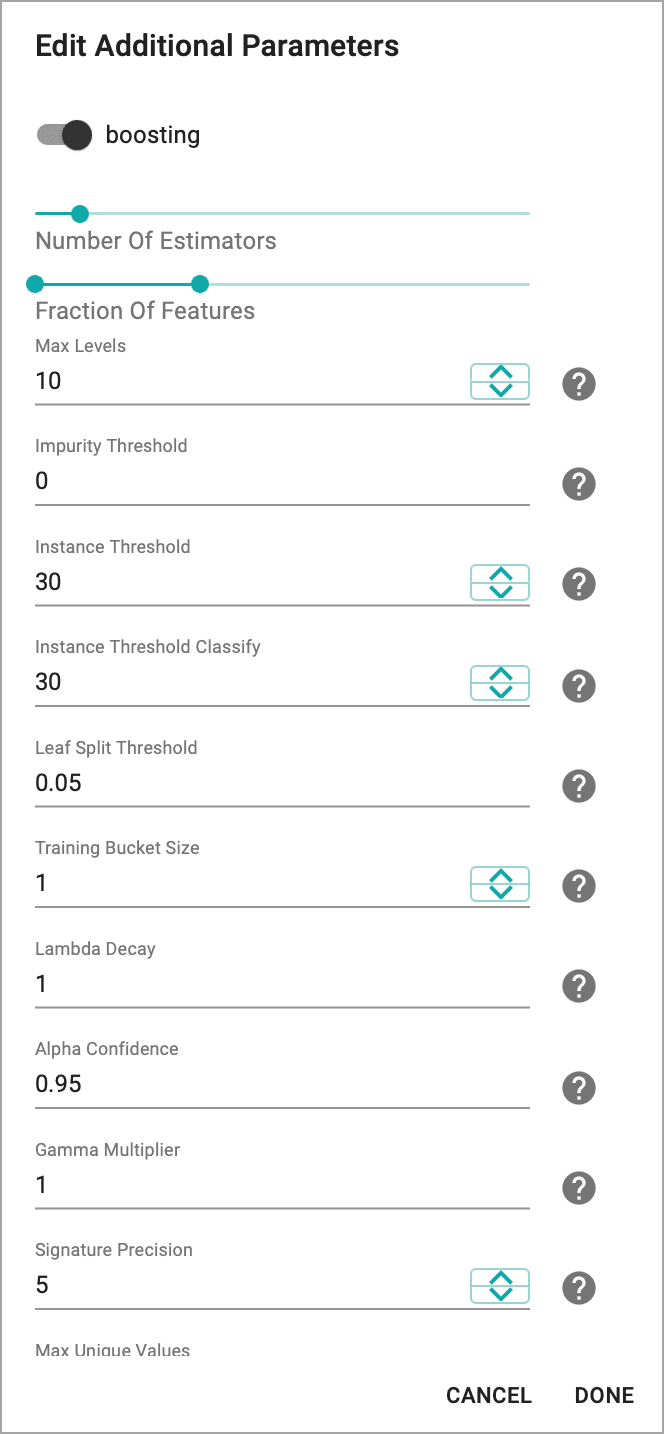Show help for Instance Threshold
This screenshot has width=664, height=1434.
click(x=579, y=584)
